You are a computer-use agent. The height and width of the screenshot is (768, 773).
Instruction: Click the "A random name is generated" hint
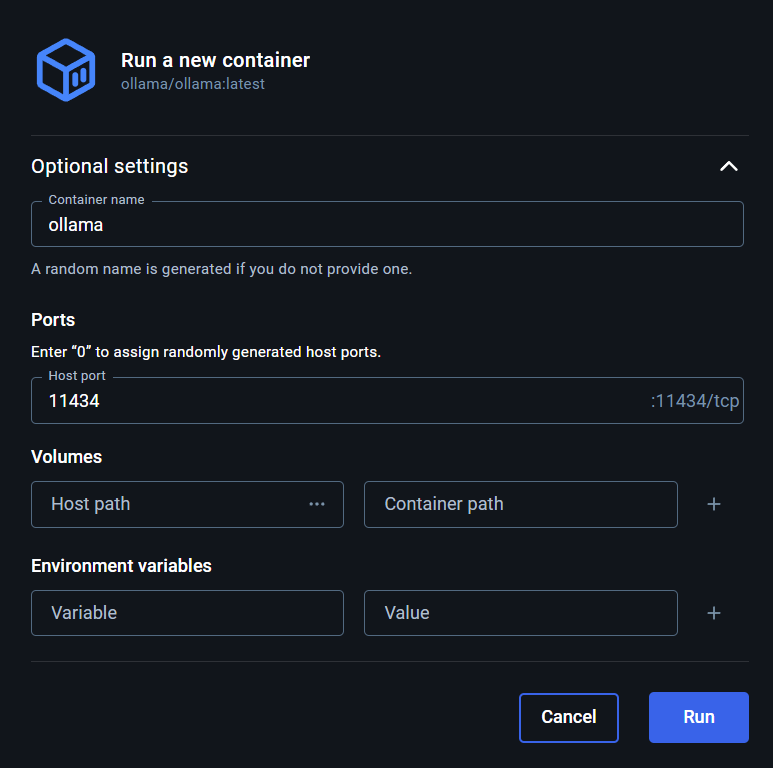pyautogui.click(x=221, y=269)
